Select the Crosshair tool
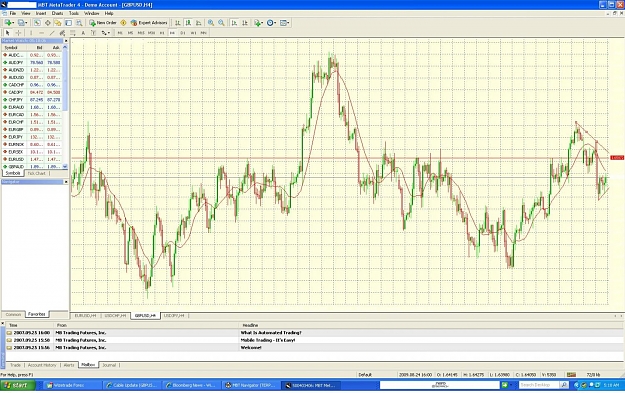625x393 pixels. 18,33
